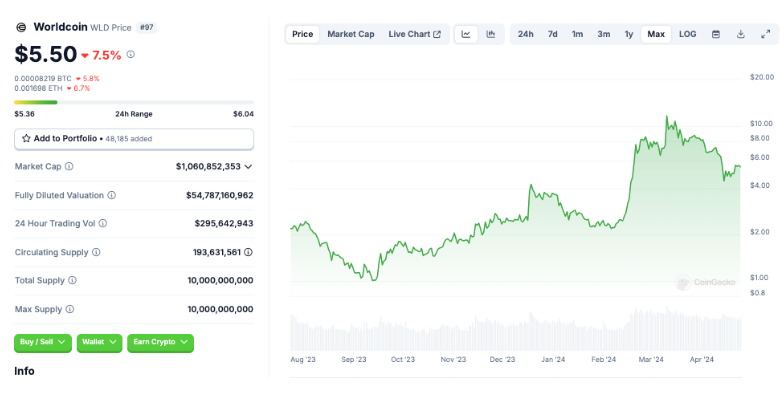784x395 pixels.
Task: Click 0.00008219 BTC price text
Action: pyautogui.click(x=43, y=78)
